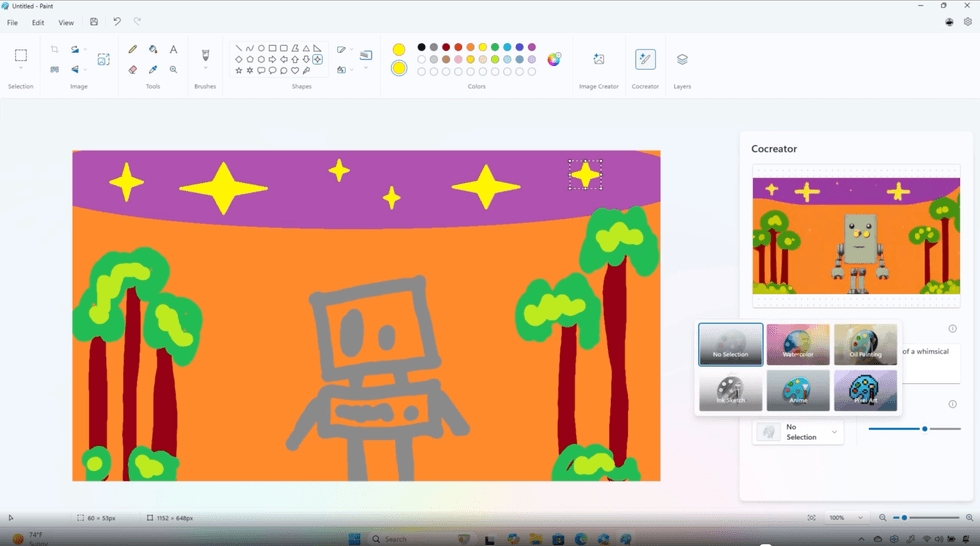Open the File menu
Image resolution: width=980 pixels, height=546 pixels.
coord(12,22)
